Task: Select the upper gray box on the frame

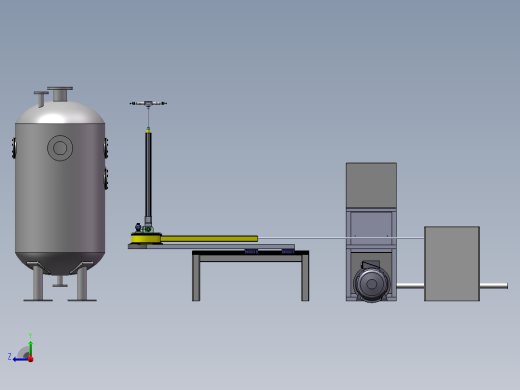Action: point(371,185)
